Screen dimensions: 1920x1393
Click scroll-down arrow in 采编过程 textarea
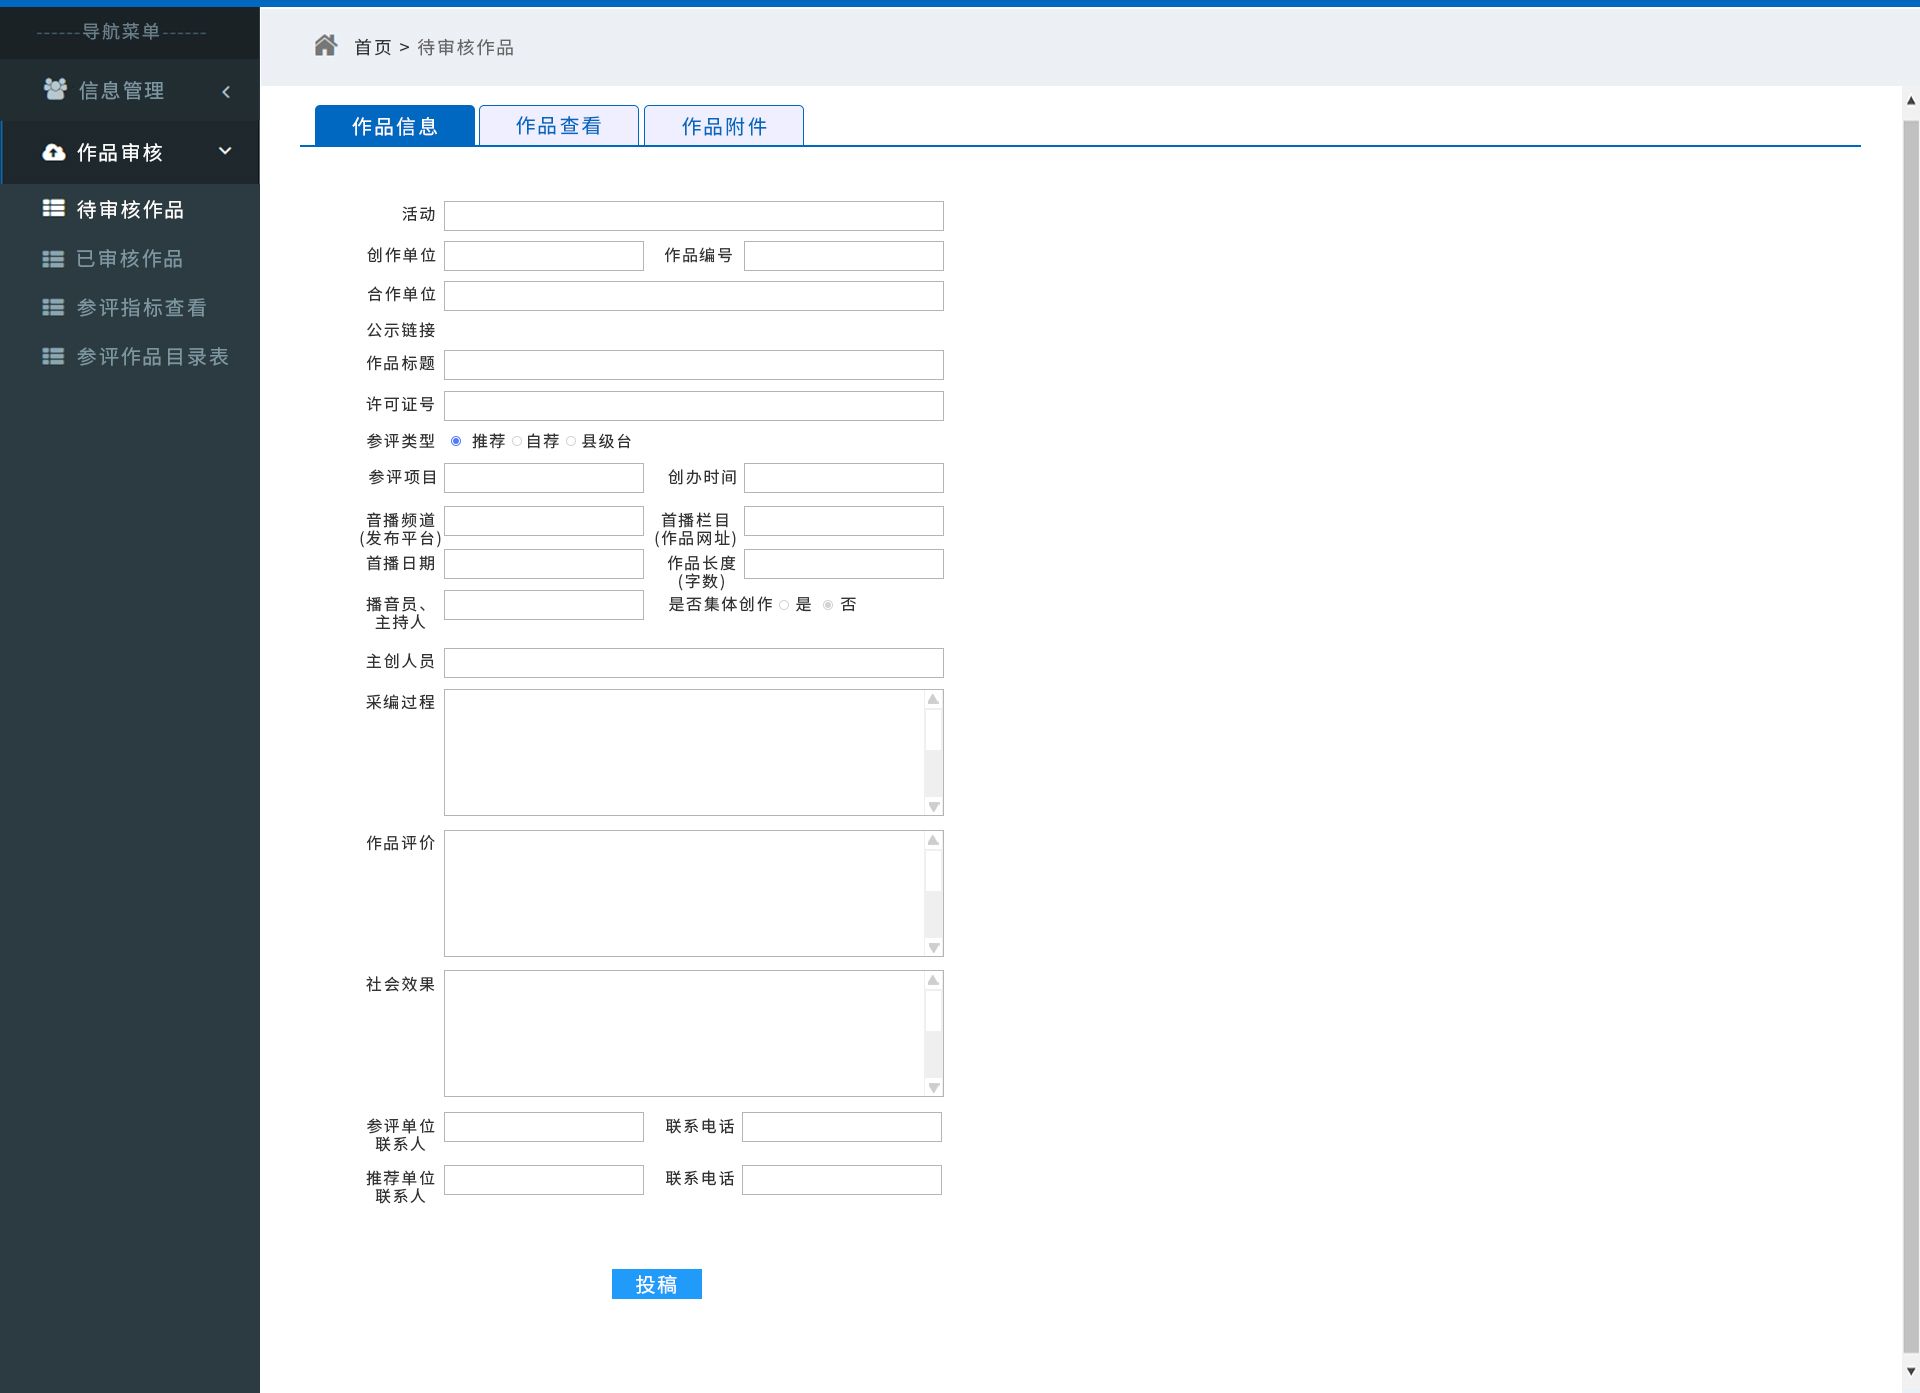[933, 806]
